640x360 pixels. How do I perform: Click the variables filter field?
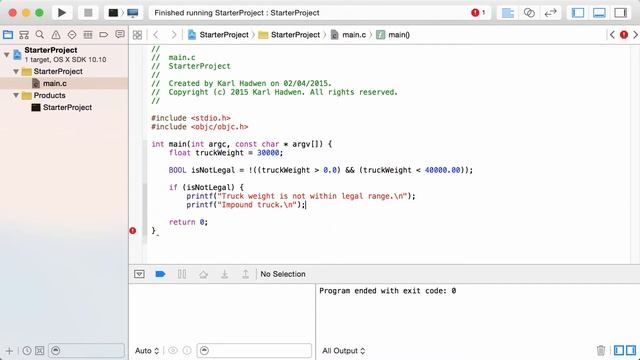254,351
